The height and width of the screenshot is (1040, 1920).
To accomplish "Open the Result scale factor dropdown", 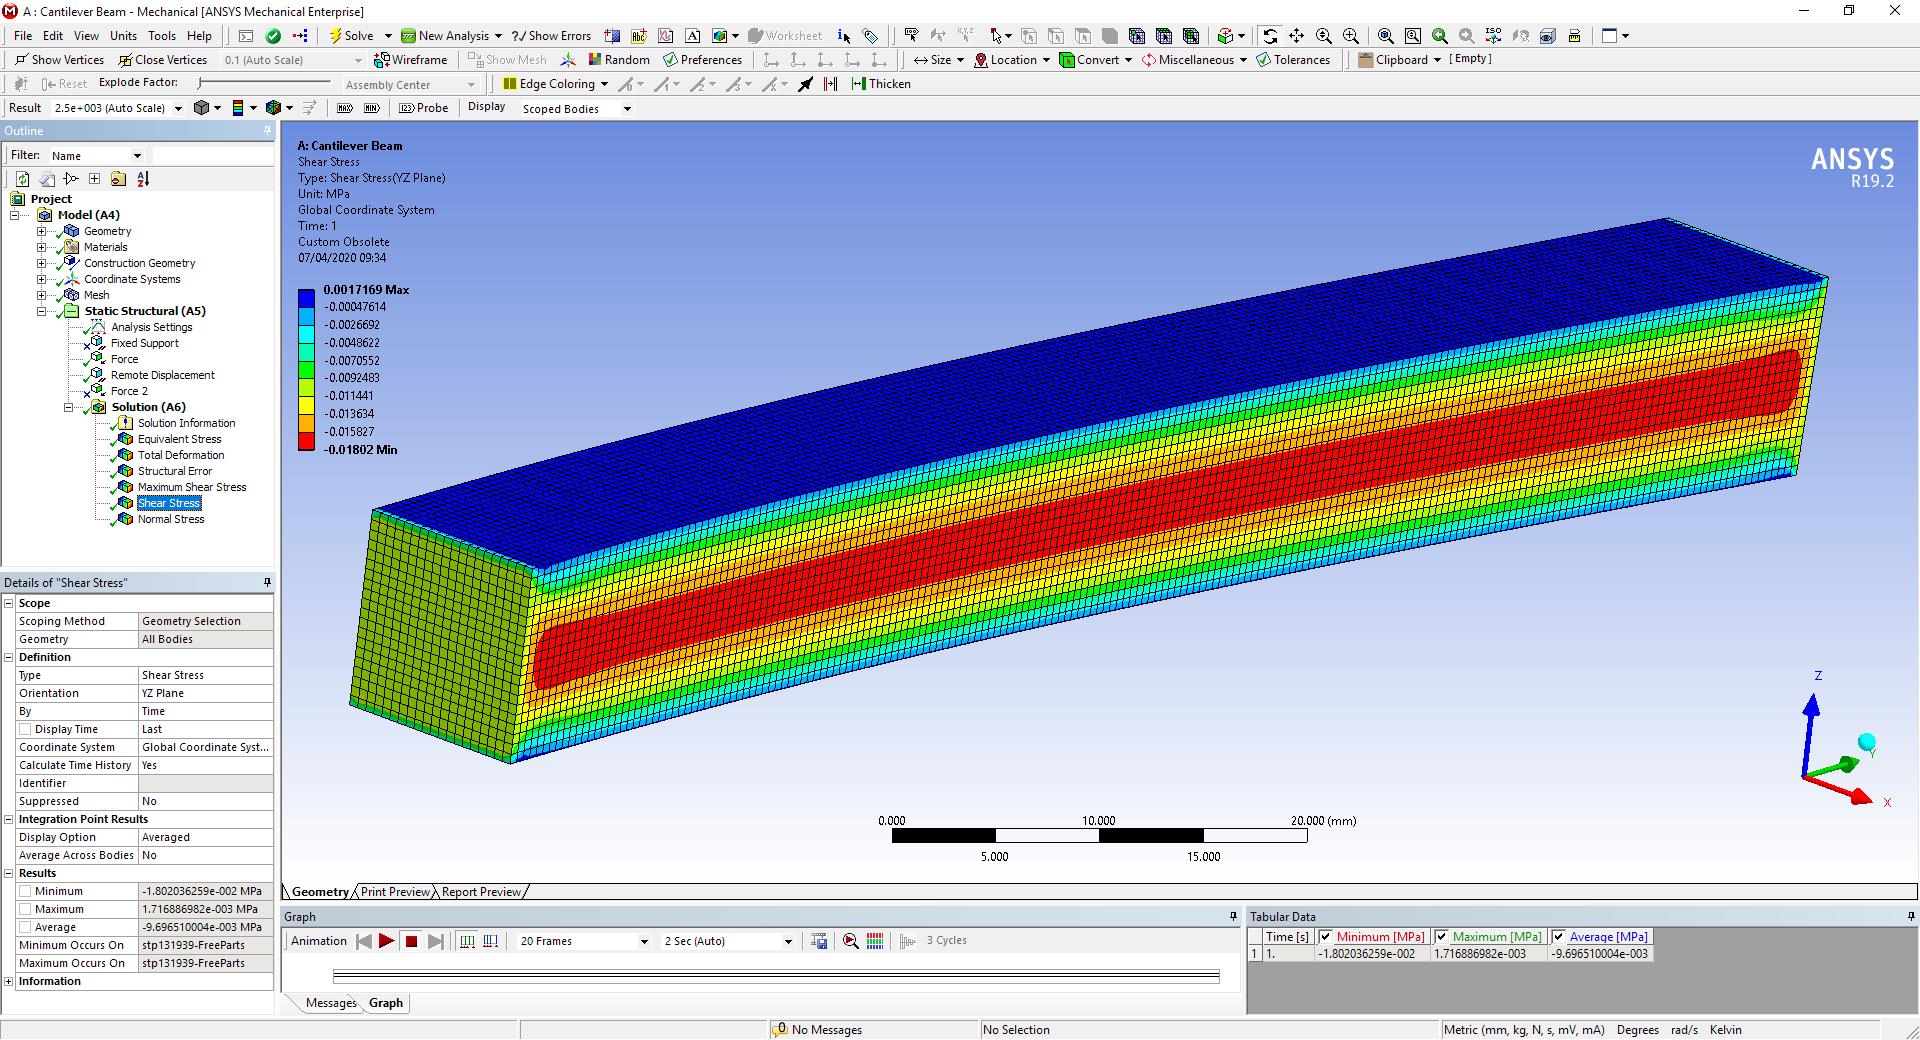I will pos(178,108).
